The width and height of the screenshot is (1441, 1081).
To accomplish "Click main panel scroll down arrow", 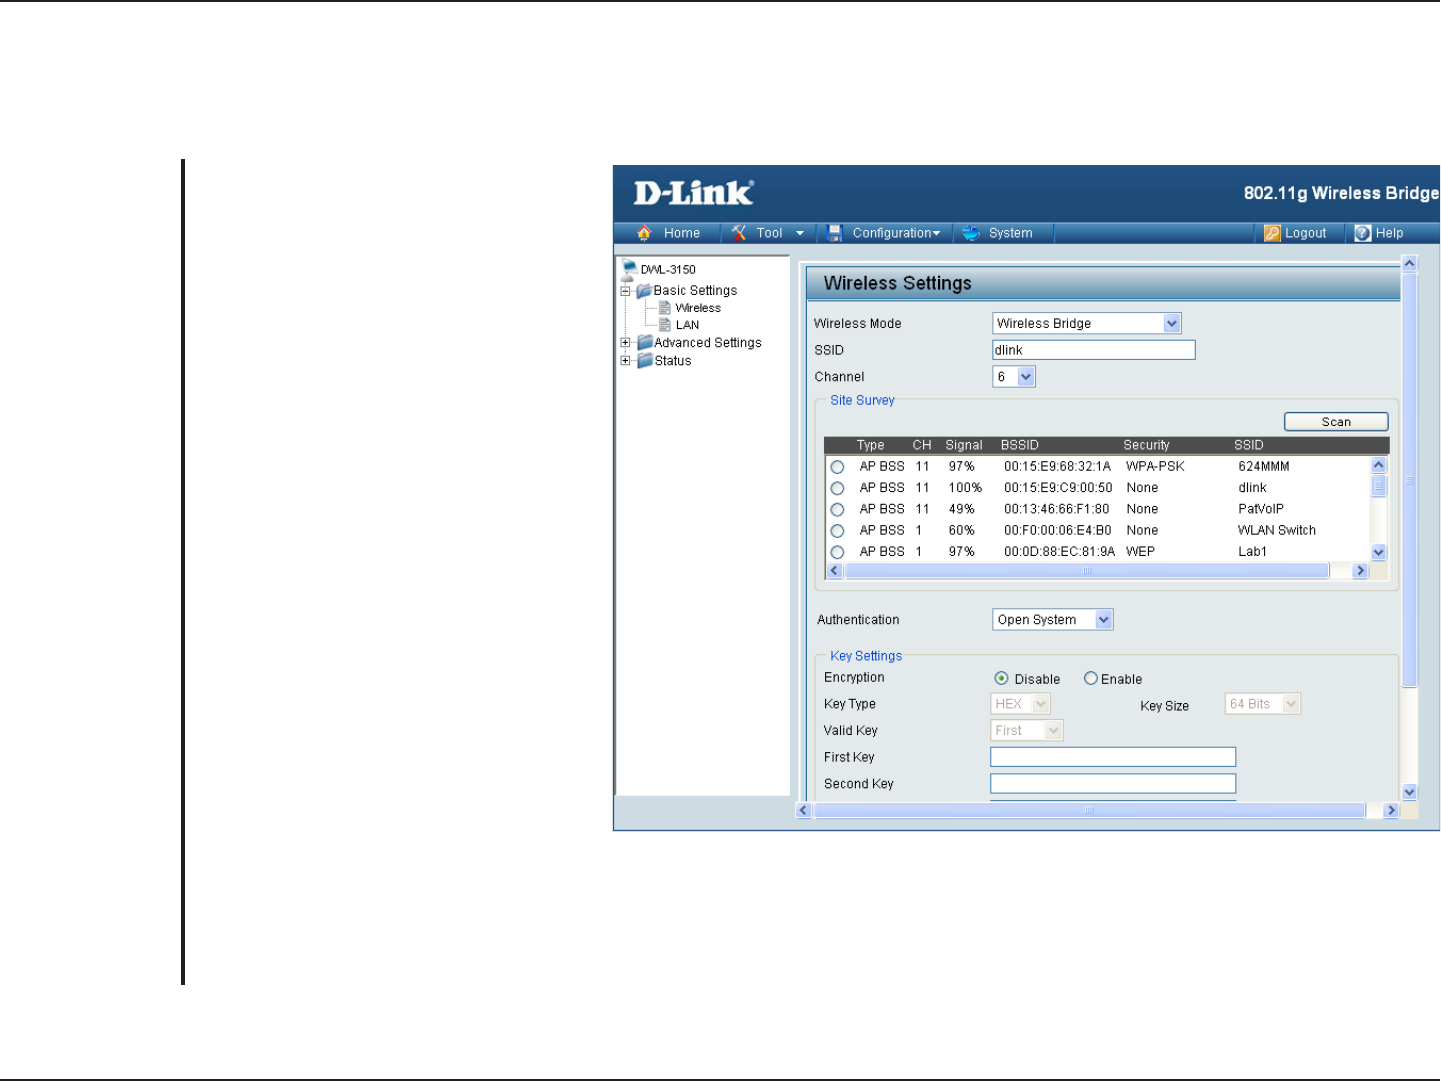I will point(1410,792).
